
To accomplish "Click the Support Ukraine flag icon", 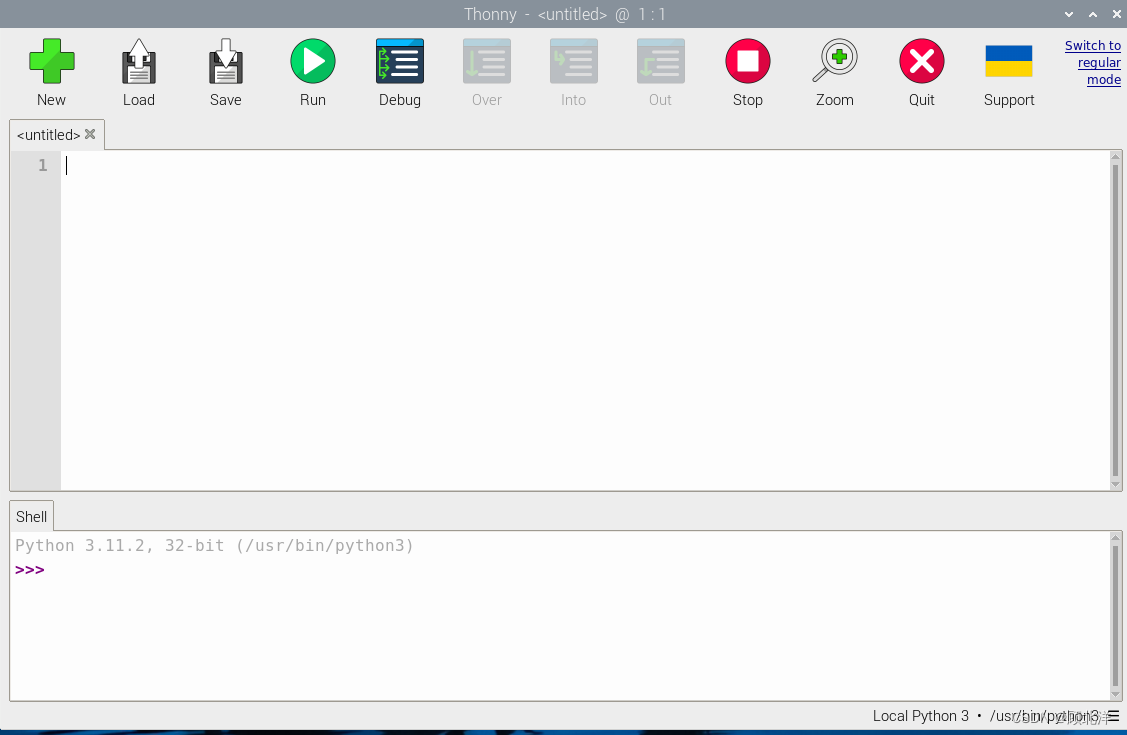I will point(1008,62).
